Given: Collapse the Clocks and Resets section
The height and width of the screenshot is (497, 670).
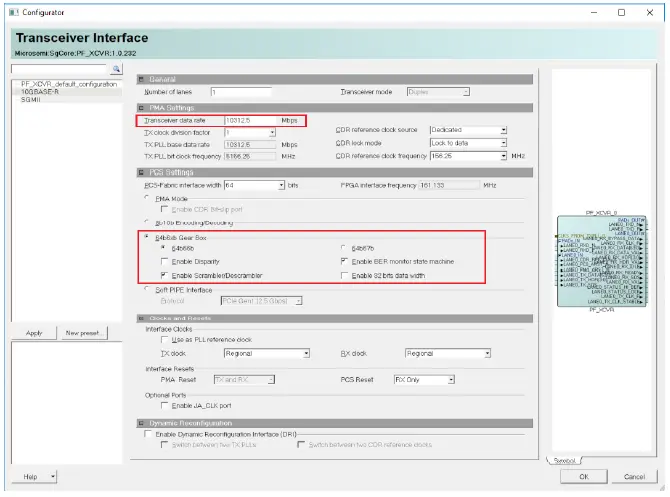Looking at the screenshot, I should pyautogui.click(x=141, y=318).
